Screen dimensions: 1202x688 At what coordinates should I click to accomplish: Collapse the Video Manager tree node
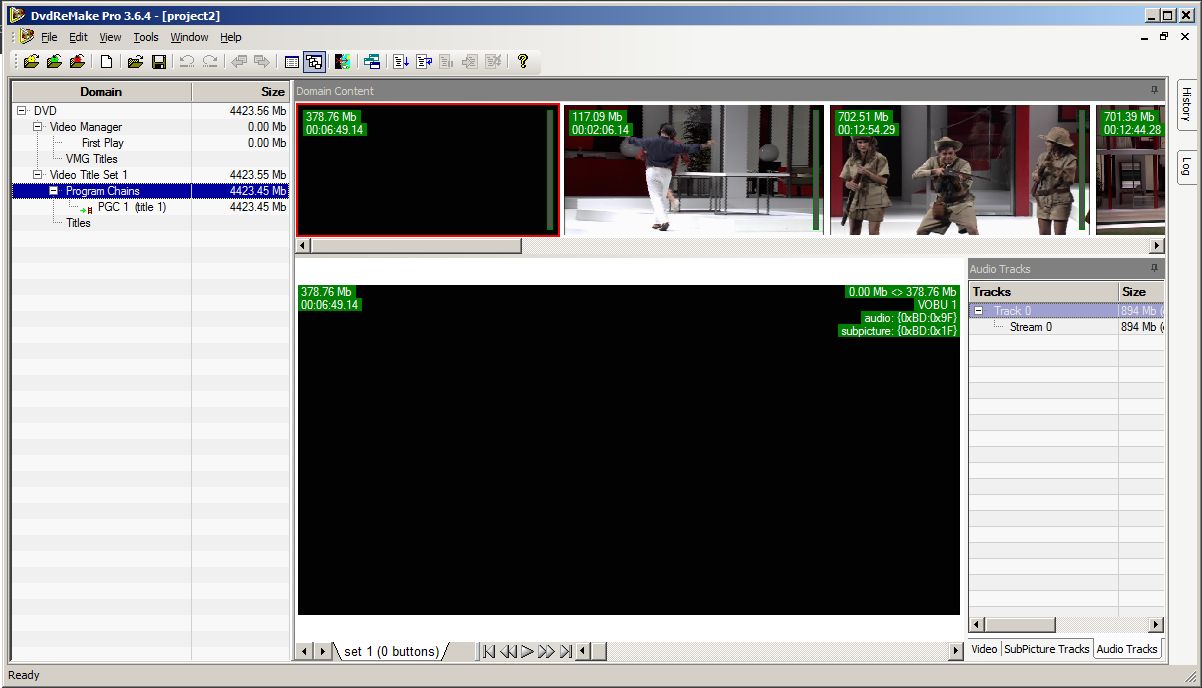[38, 127]
